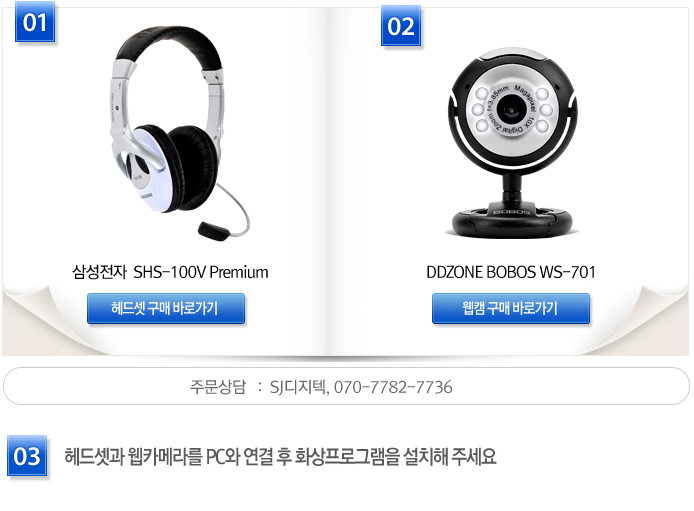
Task: Click the 주문상담 label text
Action: pyautogui.click(x=218, y=387)
